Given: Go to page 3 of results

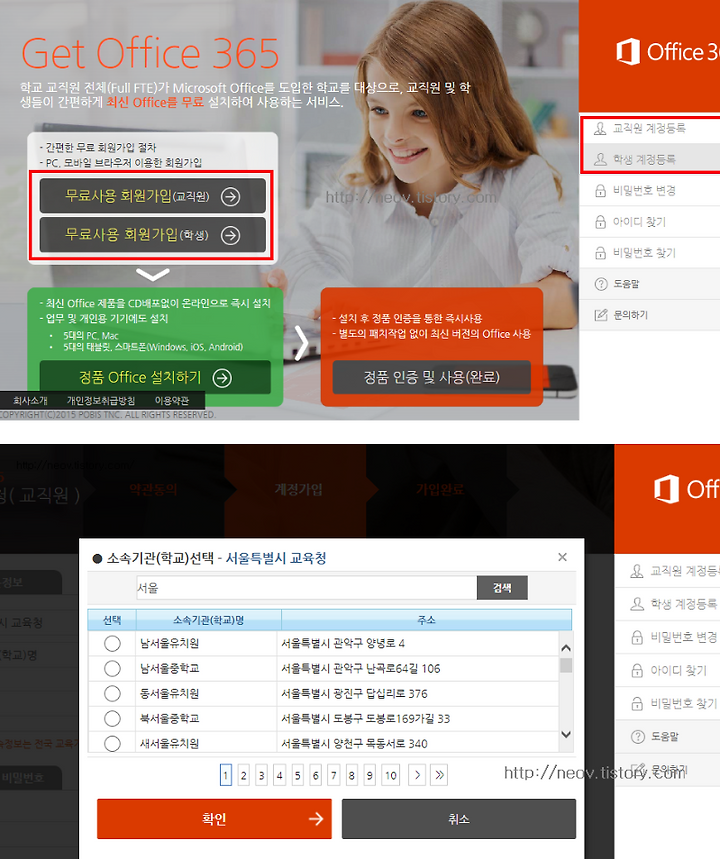Looking at the screenshot, I should (262, 775).
